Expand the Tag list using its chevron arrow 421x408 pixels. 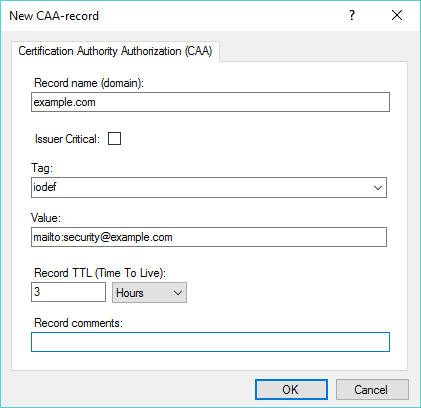[x=378, y=188]
